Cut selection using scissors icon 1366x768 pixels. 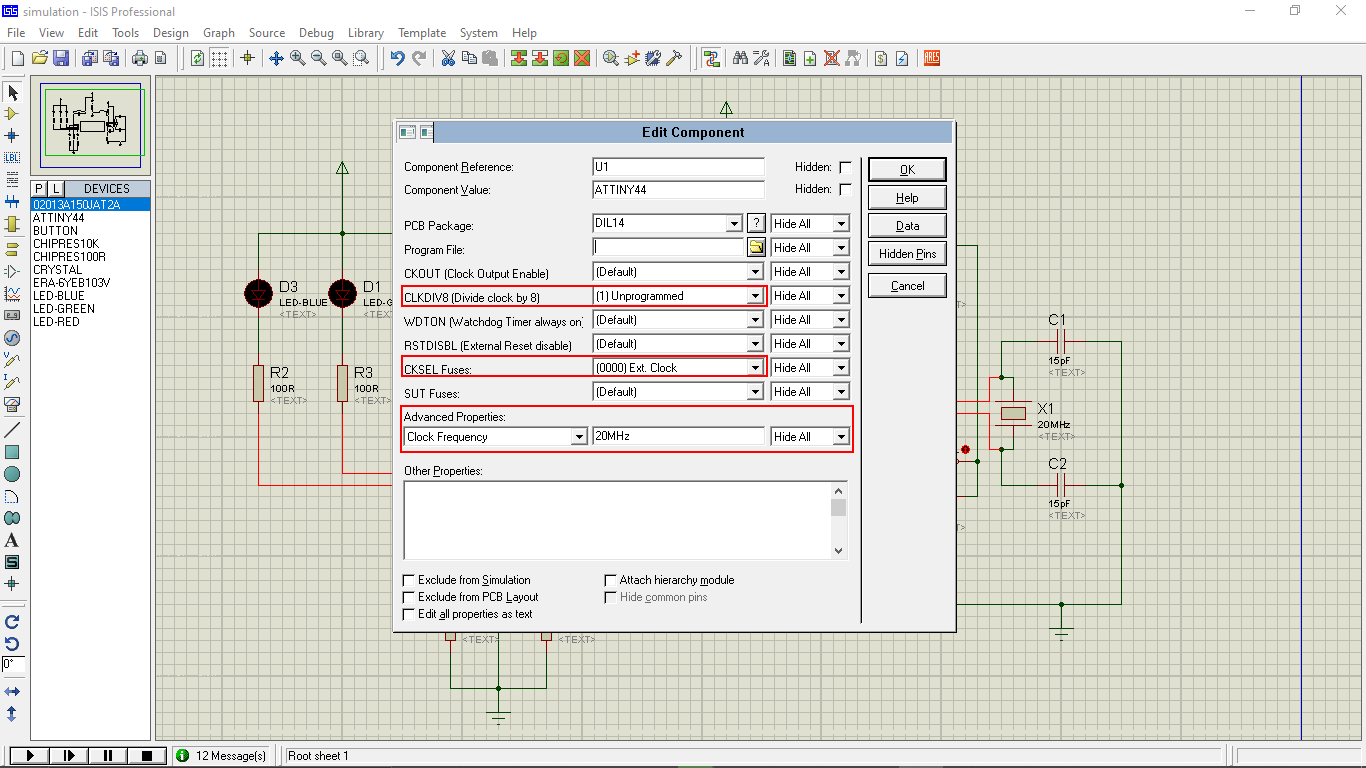(448, 59)
